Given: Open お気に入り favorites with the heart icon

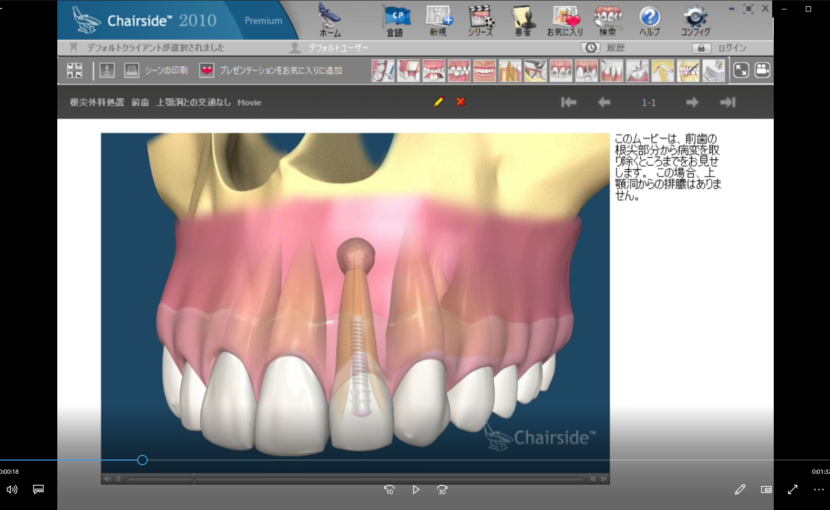Looking at the screenshot, I should tap(565, 21).
